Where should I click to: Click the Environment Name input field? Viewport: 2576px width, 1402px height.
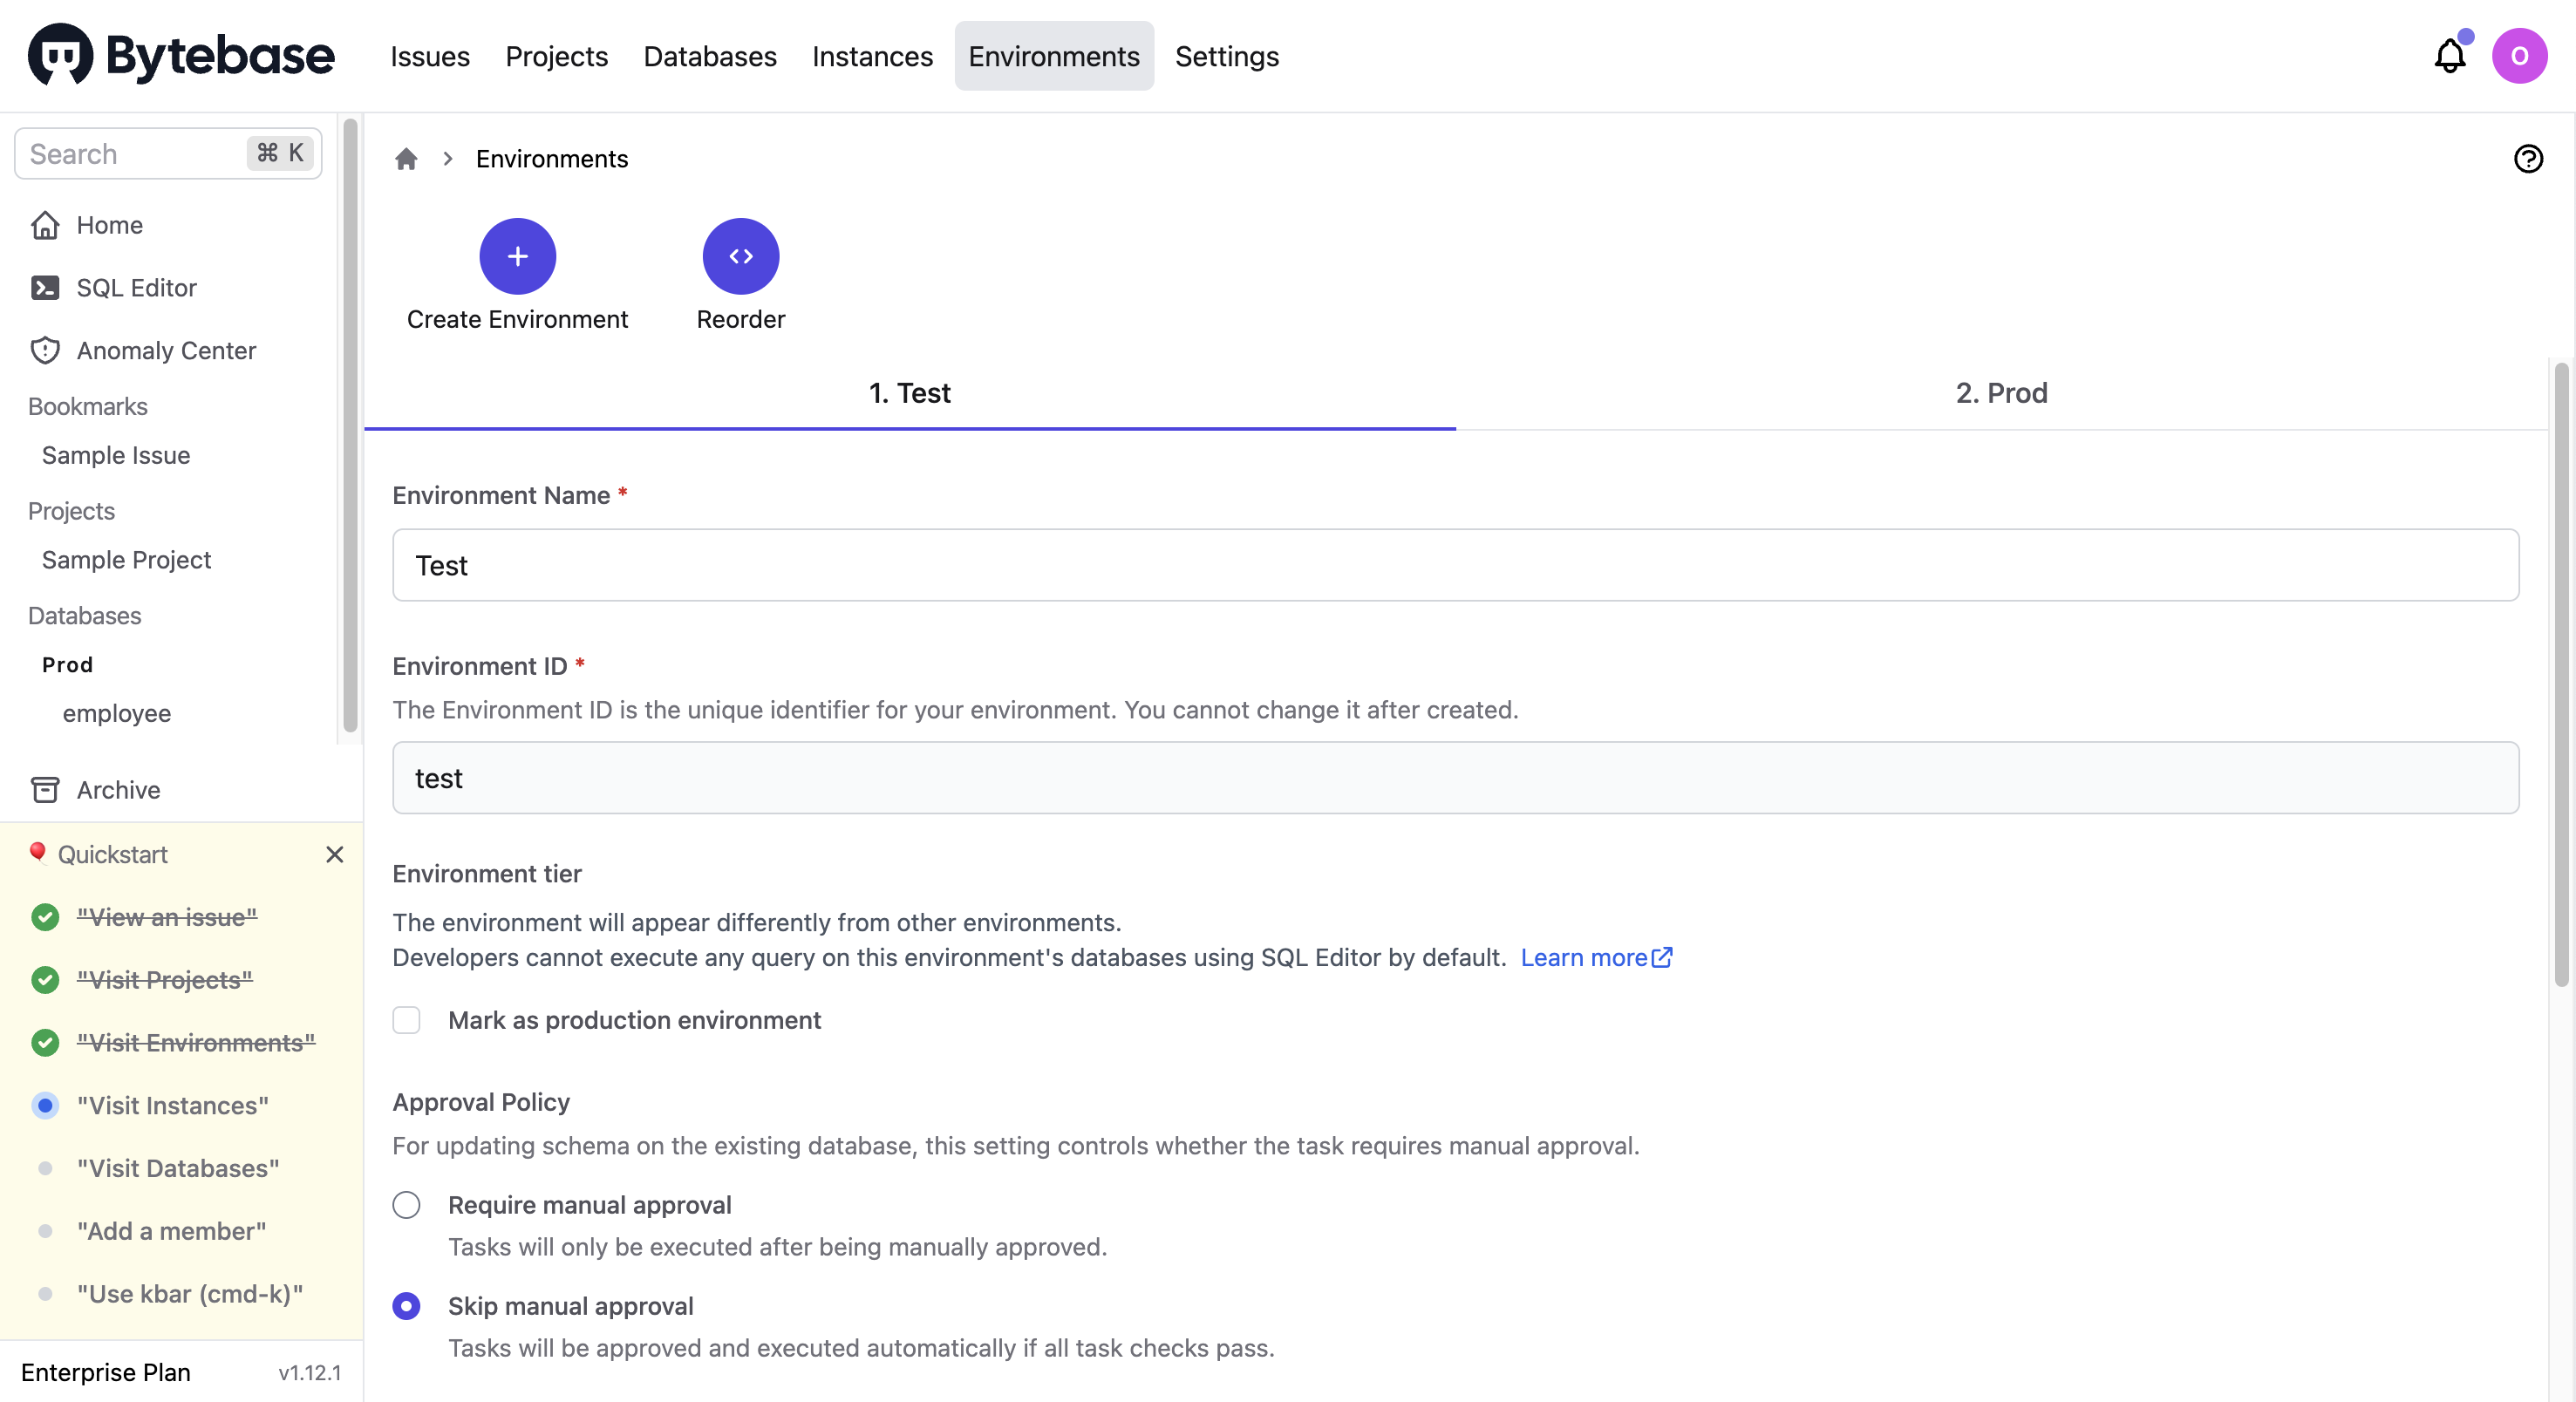[1455, 565]
